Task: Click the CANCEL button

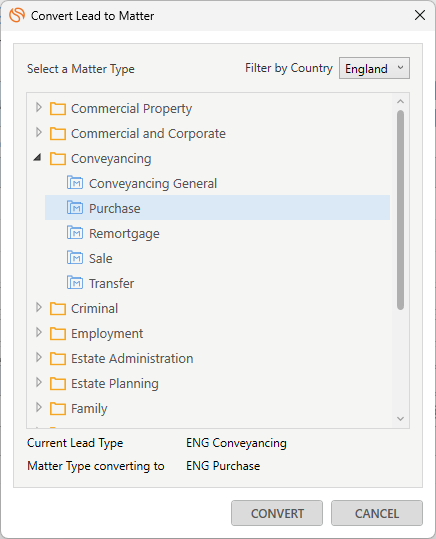Action: coord(377,513)
